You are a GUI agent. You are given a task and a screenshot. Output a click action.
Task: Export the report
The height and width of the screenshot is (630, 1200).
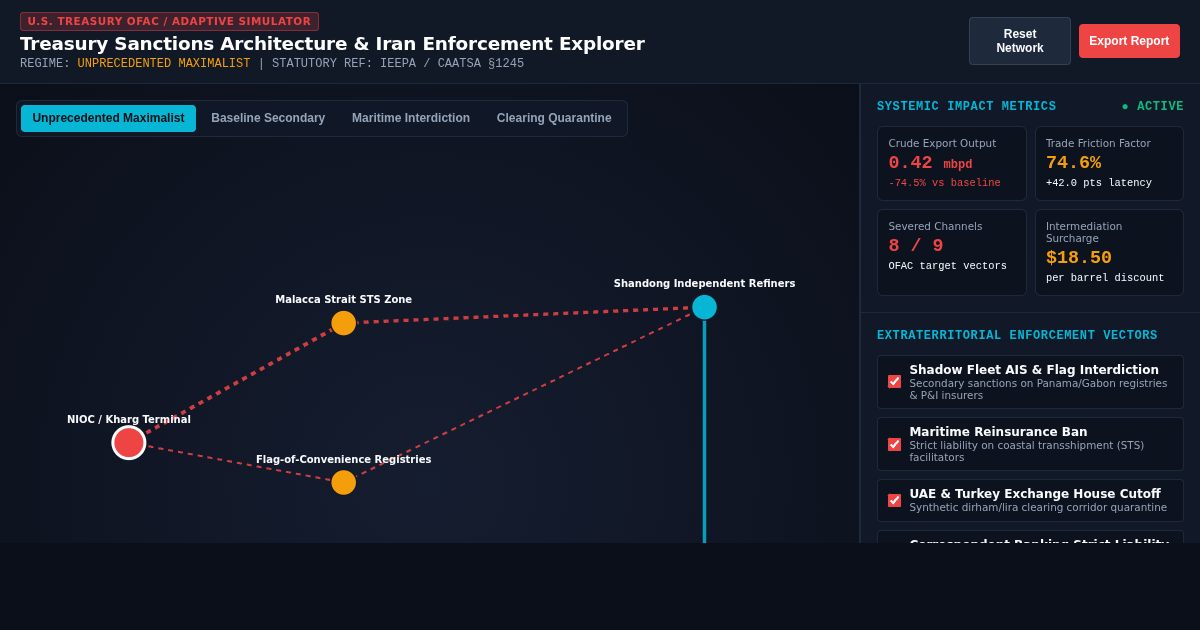tap(1129, 41)
